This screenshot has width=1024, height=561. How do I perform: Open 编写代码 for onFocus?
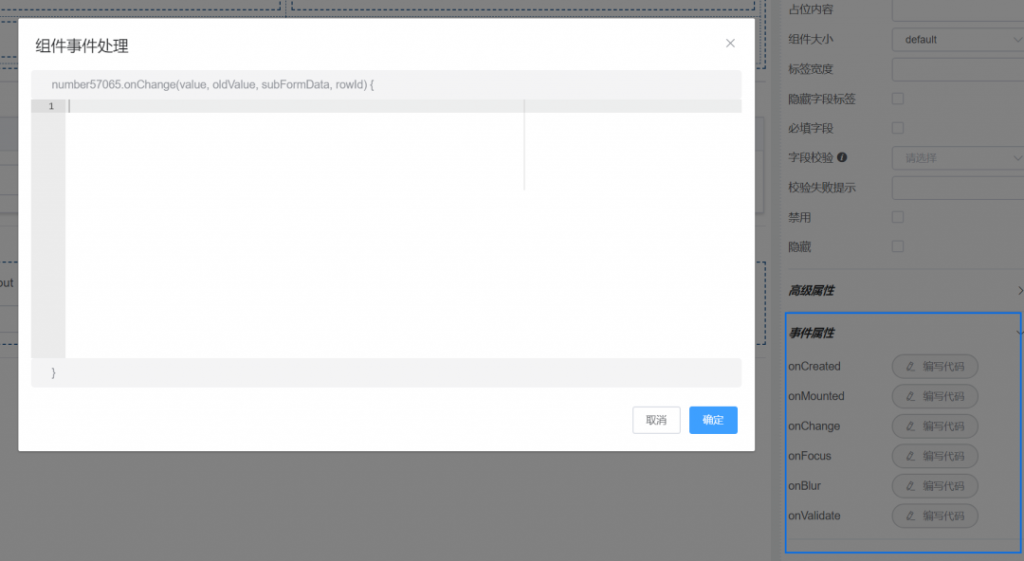935,456
